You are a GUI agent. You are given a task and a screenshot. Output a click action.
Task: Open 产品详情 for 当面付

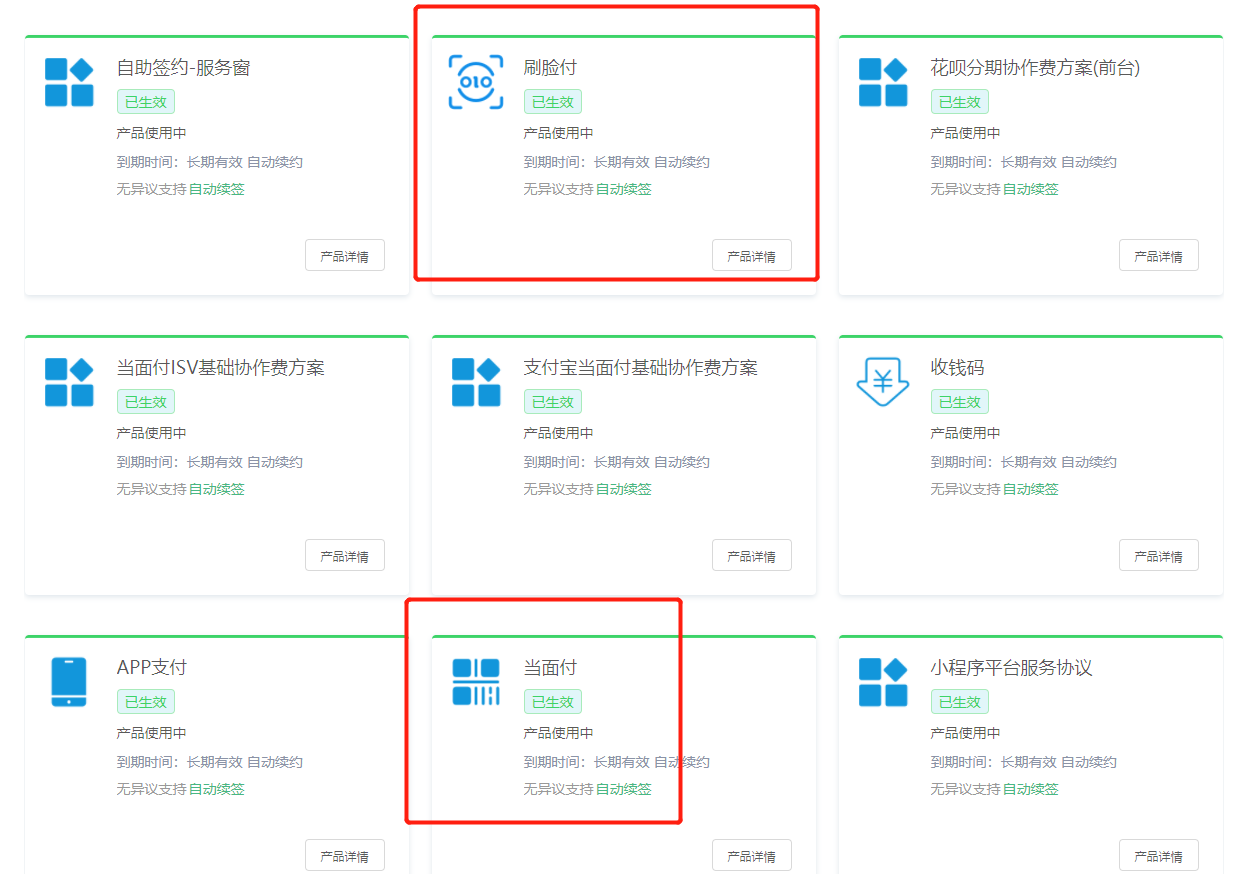click(752, 856)
